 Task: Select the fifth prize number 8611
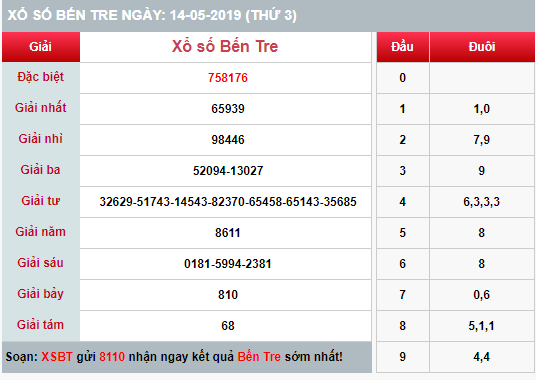click(228, 233)
